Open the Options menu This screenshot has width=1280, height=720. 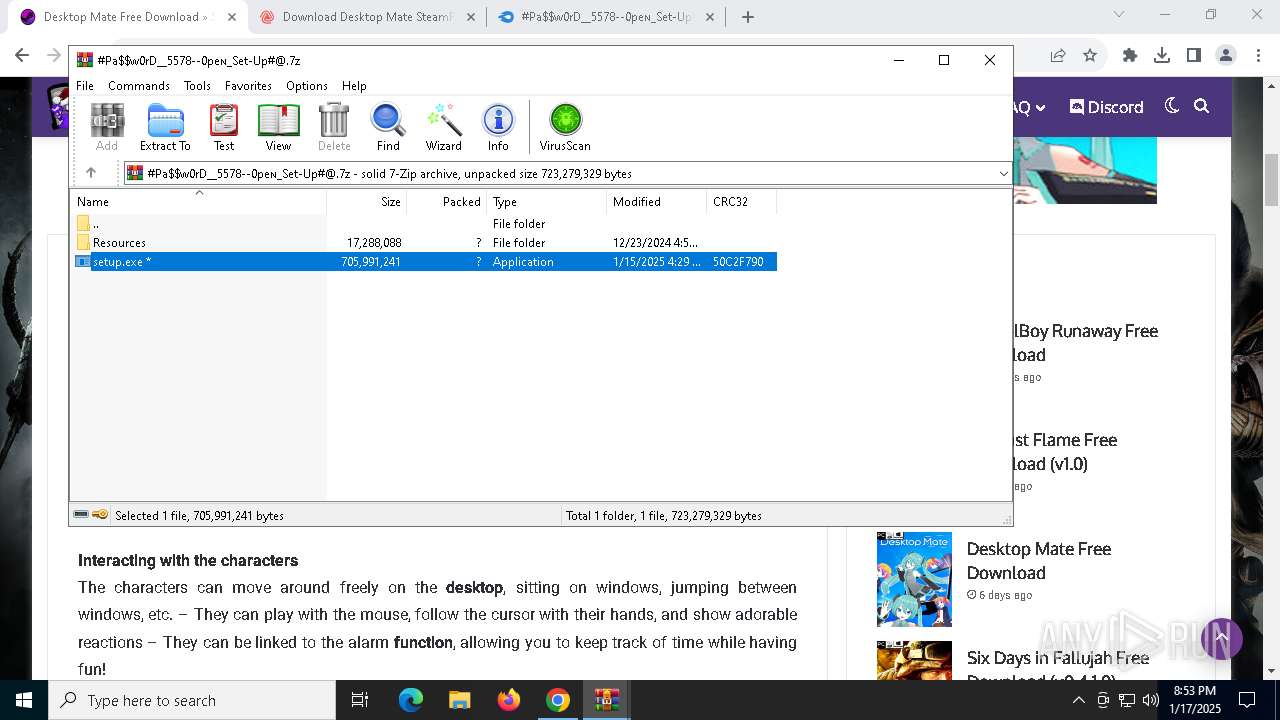(307, 86)
